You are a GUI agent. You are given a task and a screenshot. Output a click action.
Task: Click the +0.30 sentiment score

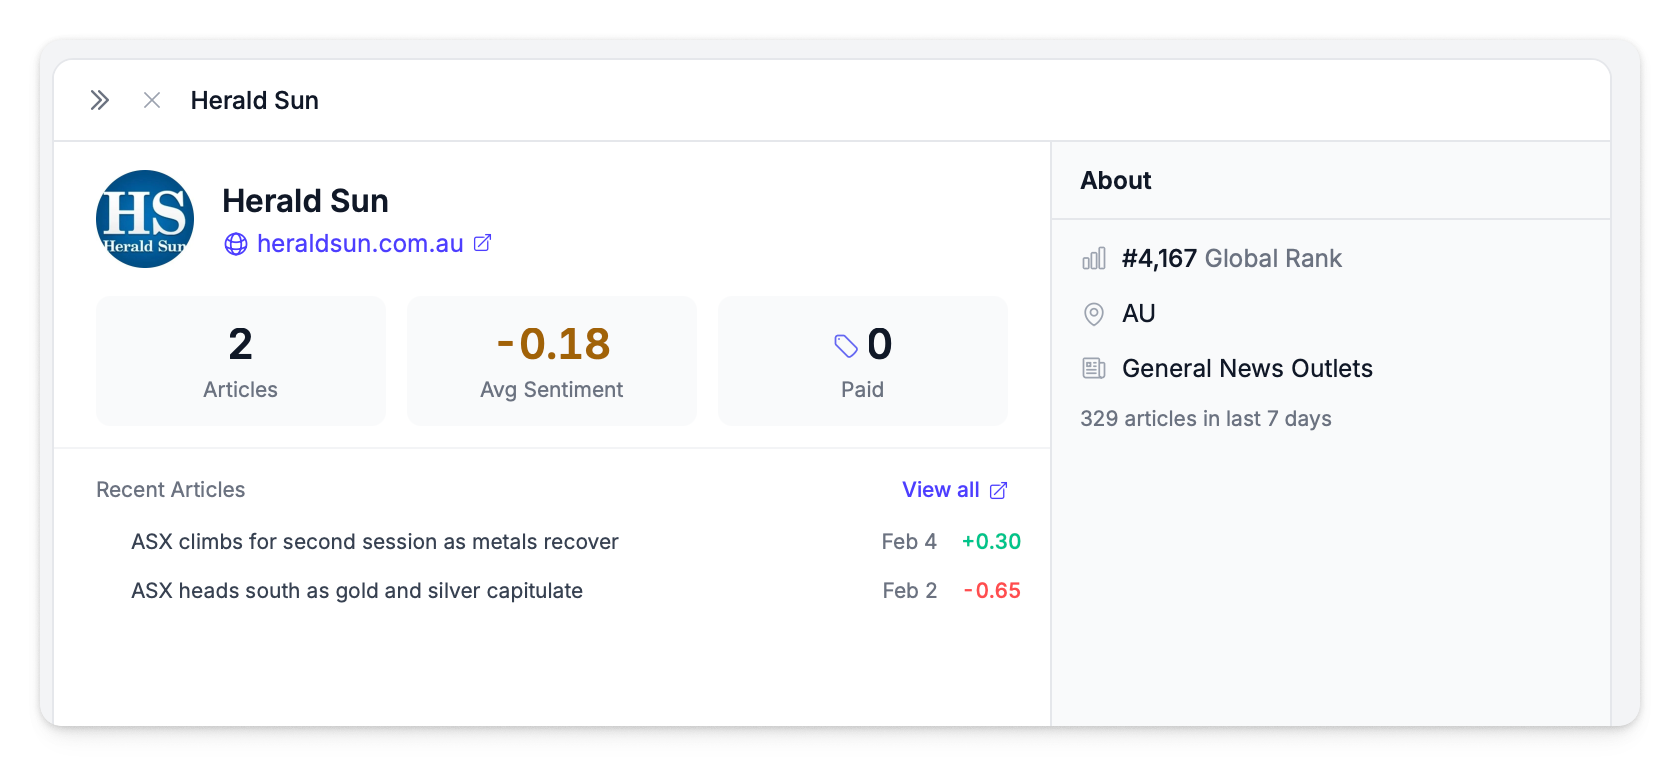click(991, 542)
